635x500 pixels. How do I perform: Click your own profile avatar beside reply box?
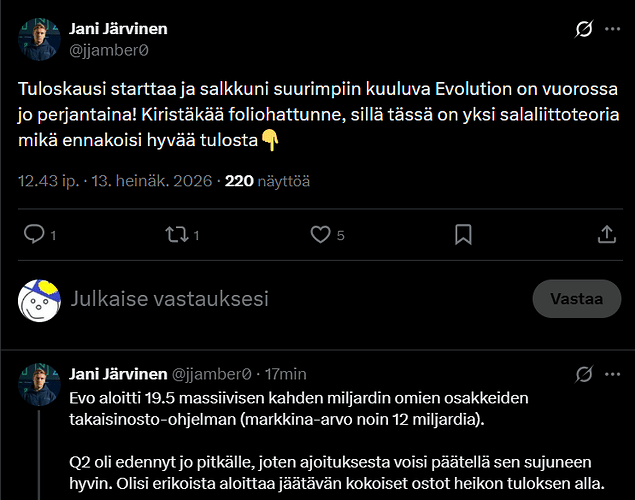[39, 300]
